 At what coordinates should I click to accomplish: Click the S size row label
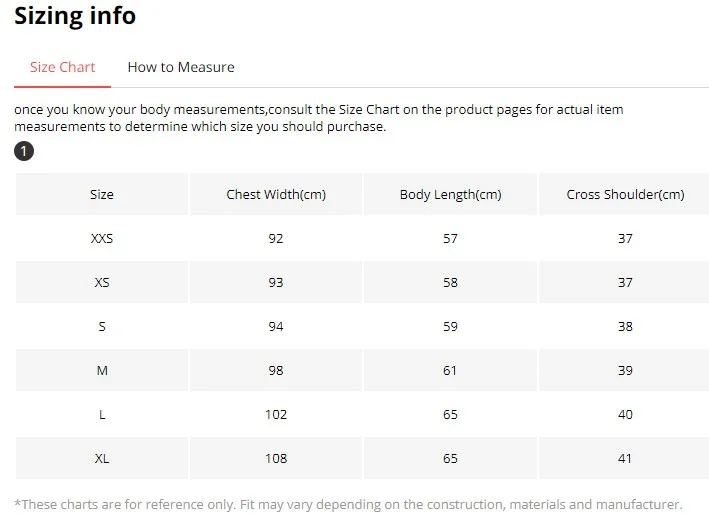coord(102,326)
